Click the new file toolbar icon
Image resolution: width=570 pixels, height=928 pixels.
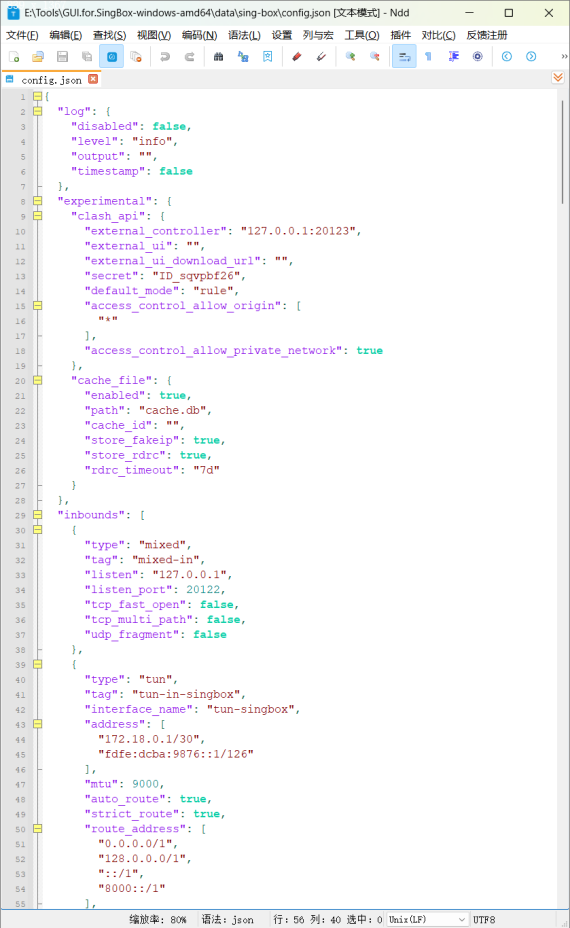point(14,57)
